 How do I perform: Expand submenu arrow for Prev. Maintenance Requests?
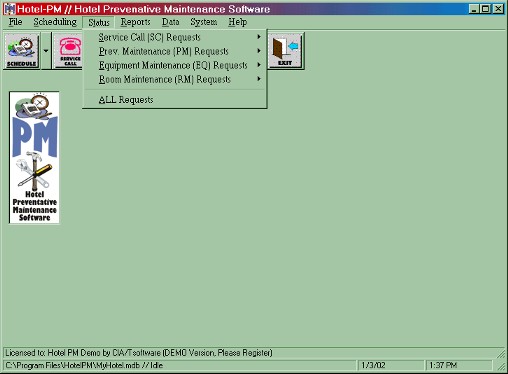259,51
